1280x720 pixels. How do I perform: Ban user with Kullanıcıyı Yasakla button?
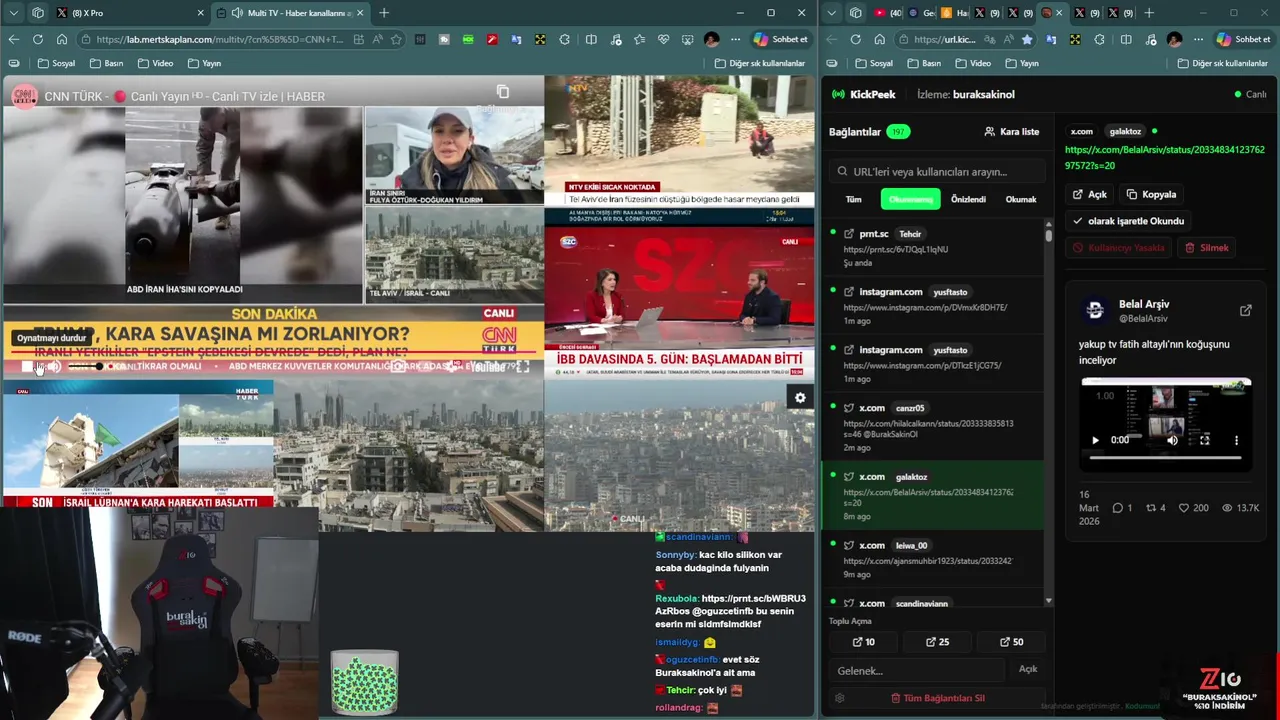tap(1118, 247)
